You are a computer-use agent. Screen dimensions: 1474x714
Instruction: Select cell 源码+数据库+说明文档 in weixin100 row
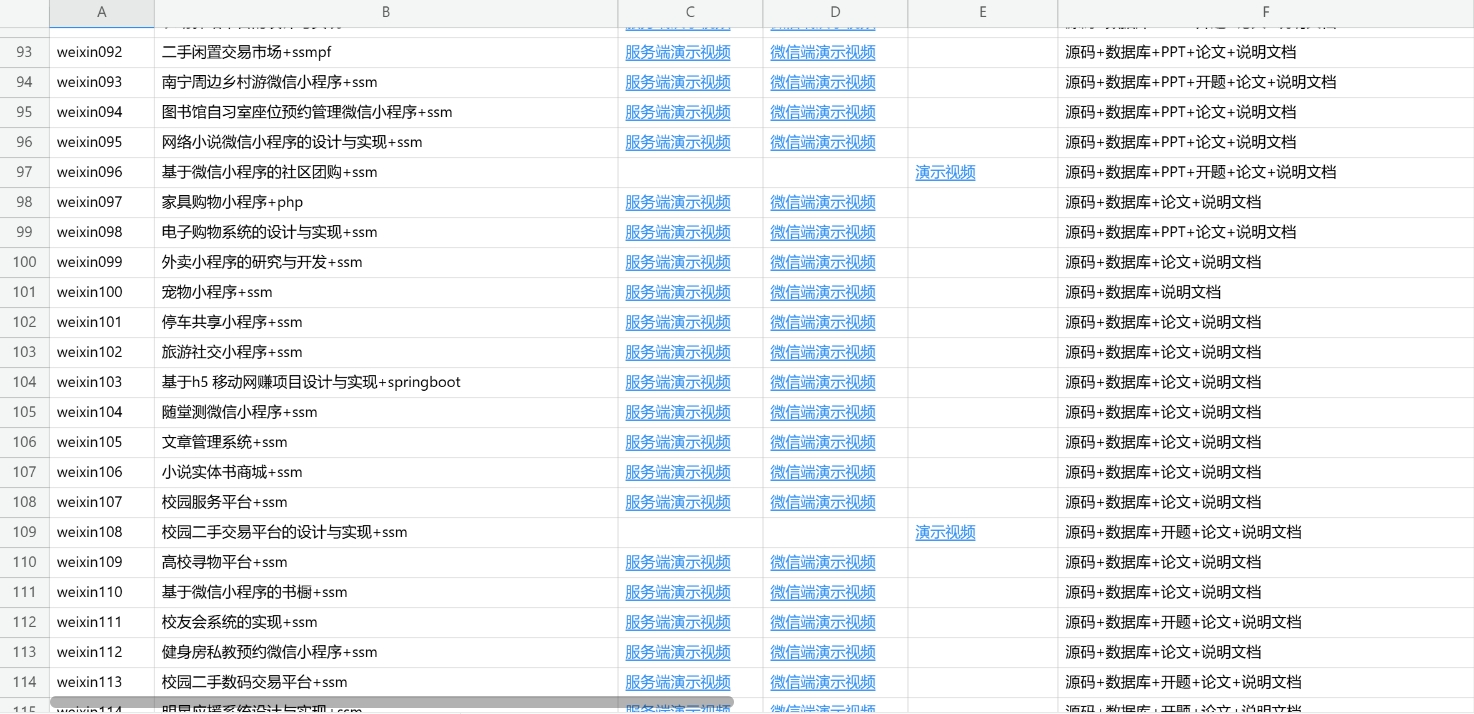pyautogui.click(x=1266, y=292)
